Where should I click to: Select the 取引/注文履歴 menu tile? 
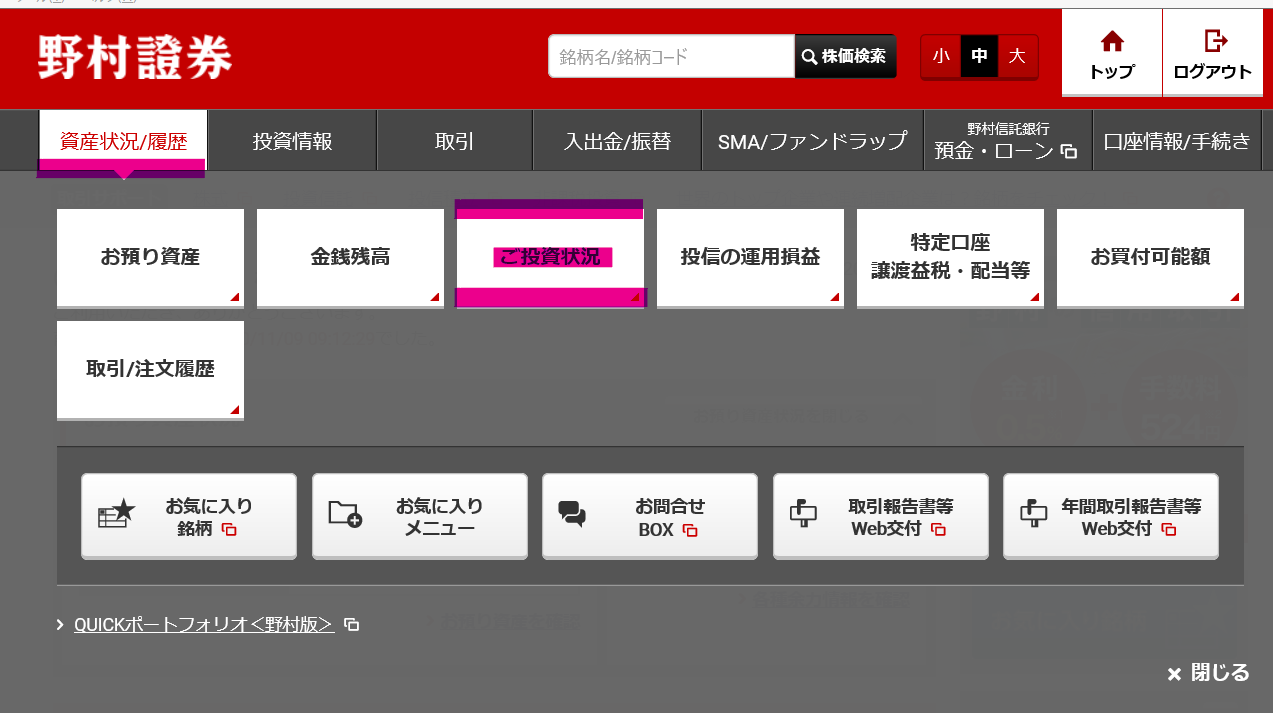click(150, 370)
